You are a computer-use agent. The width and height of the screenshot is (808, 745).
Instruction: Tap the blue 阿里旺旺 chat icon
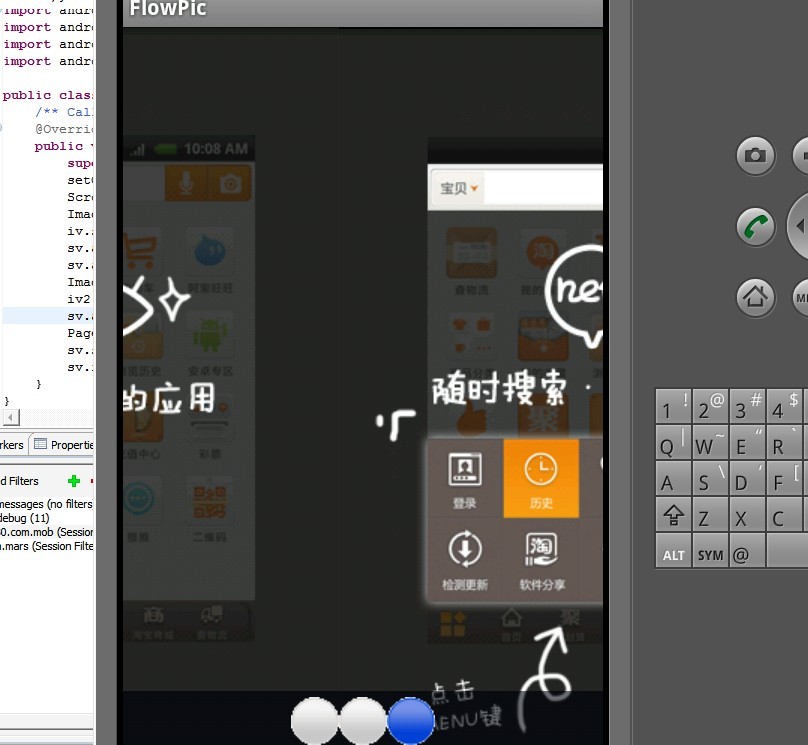pyautogui.click(x=210, y=252)
